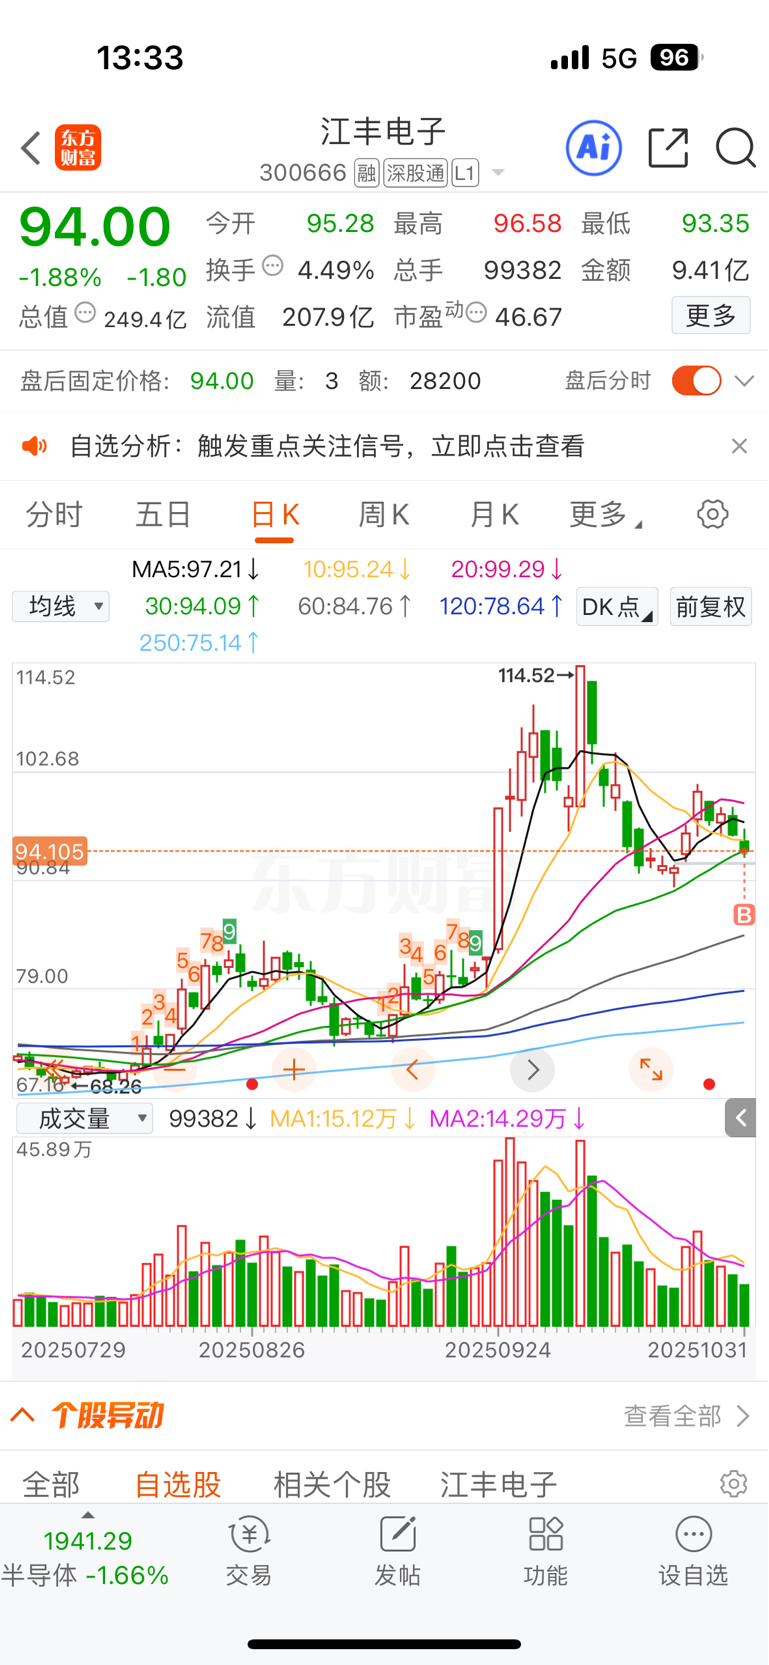The image size is (769, 1665).
Task: Move chart left with arrow icon
Action: click(x=413, y=1070)
